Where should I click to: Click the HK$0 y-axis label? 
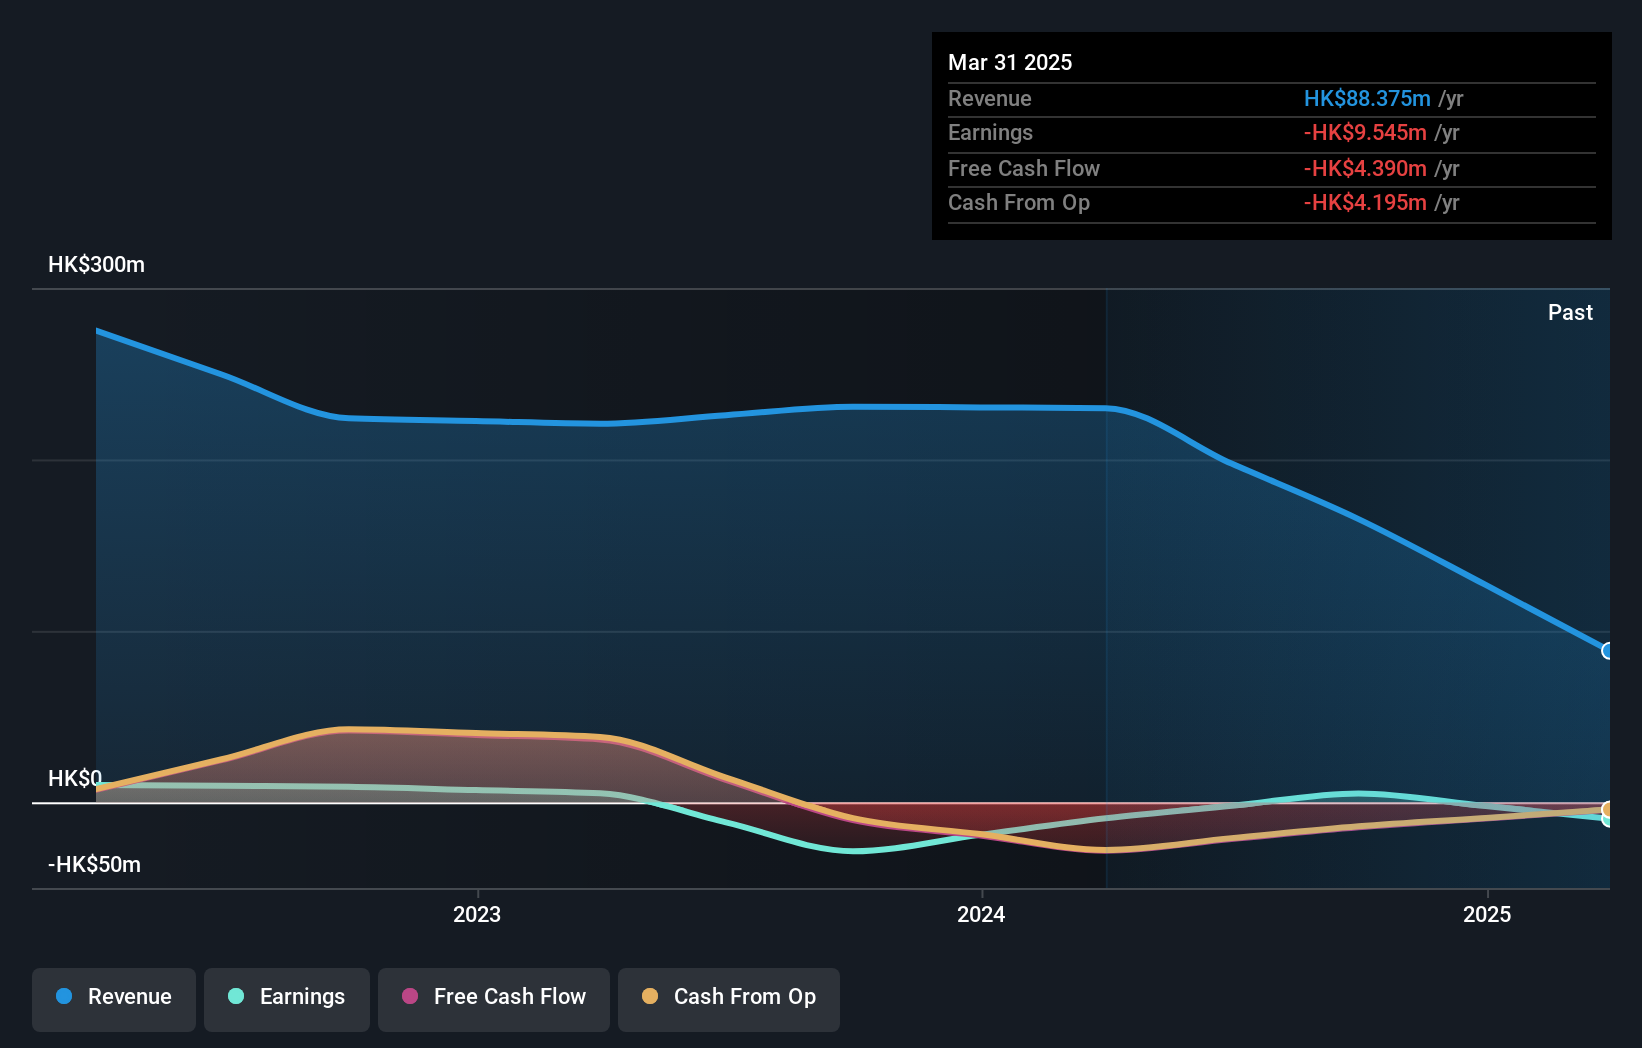(x=75, y=778)
